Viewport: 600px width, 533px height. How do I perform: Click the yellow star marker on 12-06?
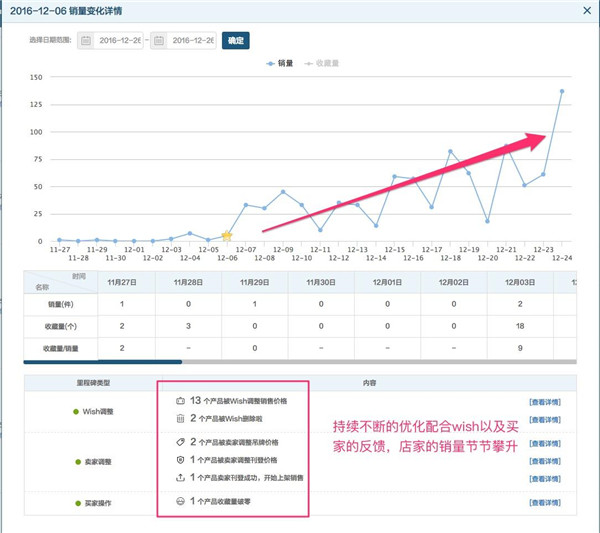(x=226, y=236)
